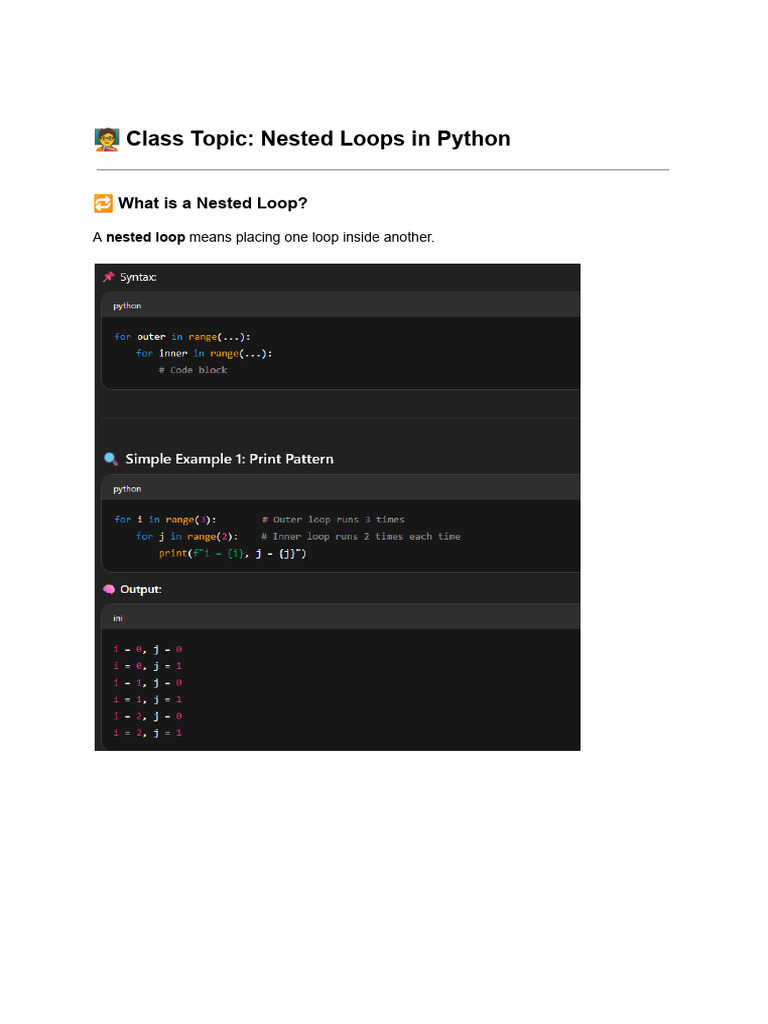Click the teacher emoji beside the class title

(x=106, y=139)
